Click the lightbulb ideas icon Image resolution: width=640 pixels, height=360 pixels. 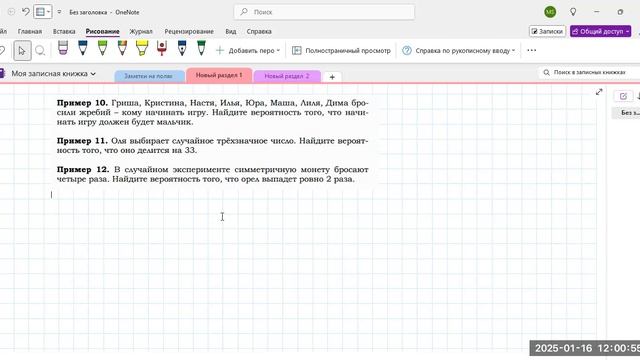coord(573,12)
